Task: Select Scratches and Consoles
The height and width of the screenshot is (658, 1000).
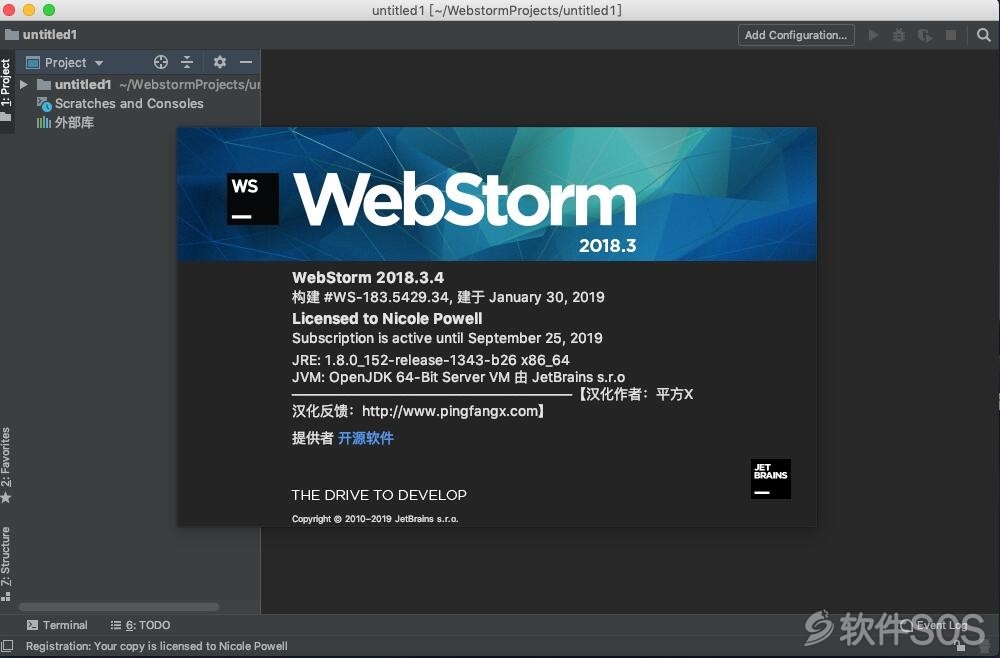Action: click(129, 103)
